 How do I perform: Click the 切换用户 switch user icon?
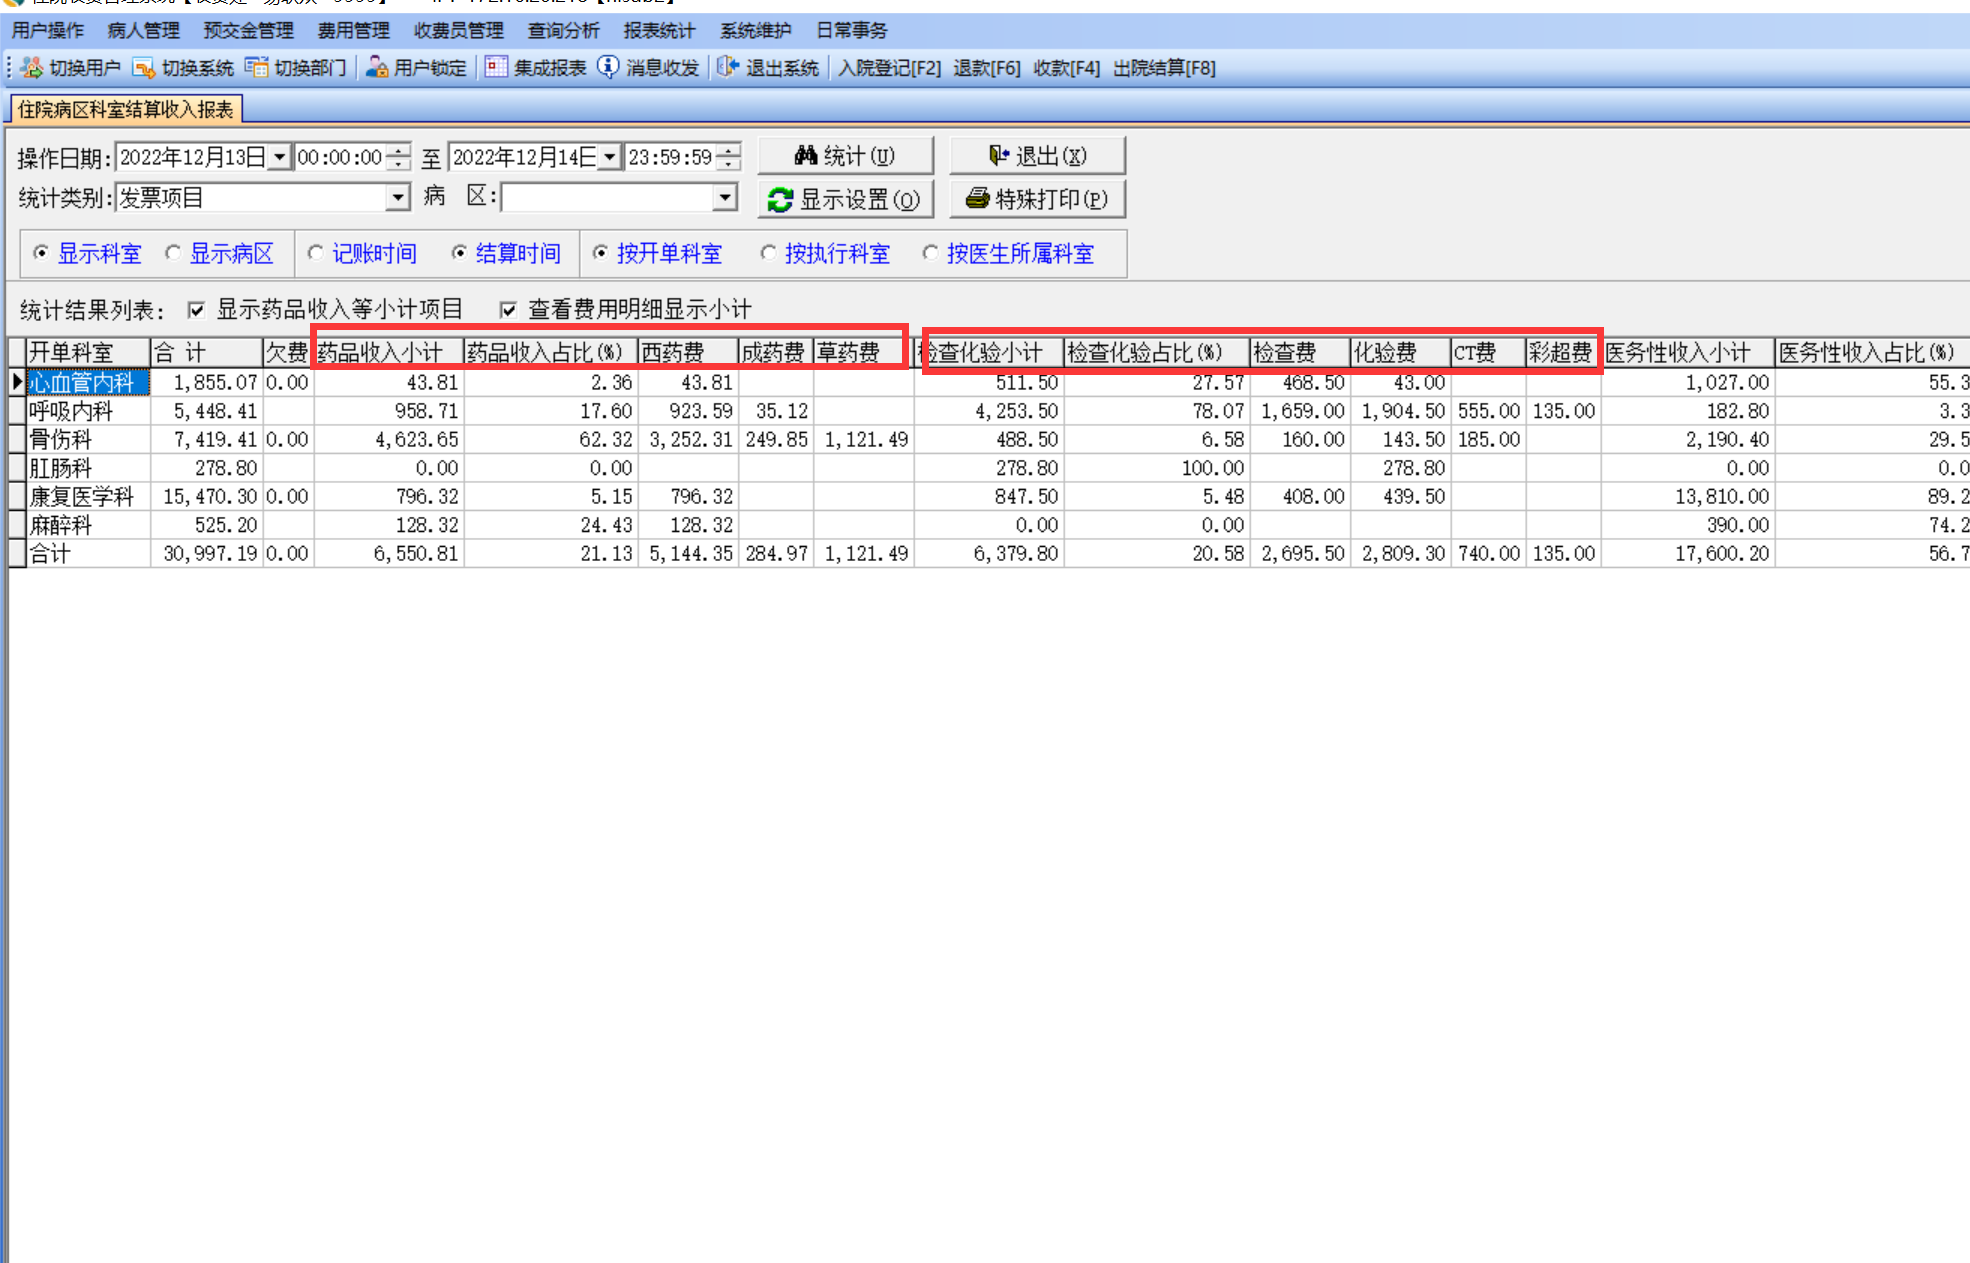coord(32,67)
